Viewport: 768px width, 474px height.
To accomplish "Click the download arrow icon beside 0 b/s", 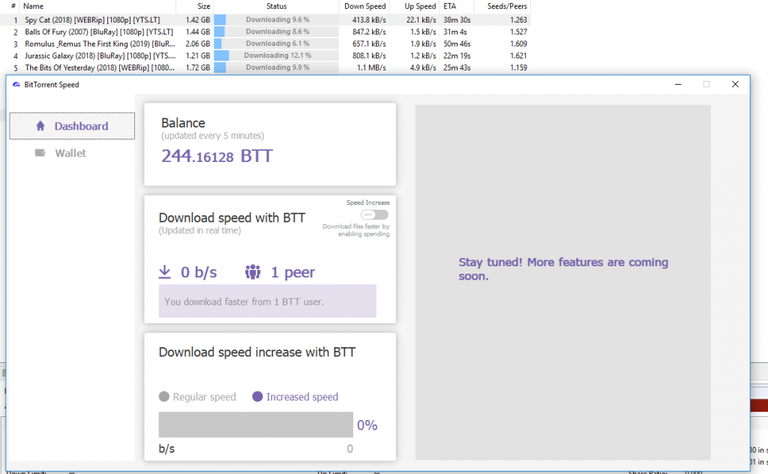I will [165, 272].
